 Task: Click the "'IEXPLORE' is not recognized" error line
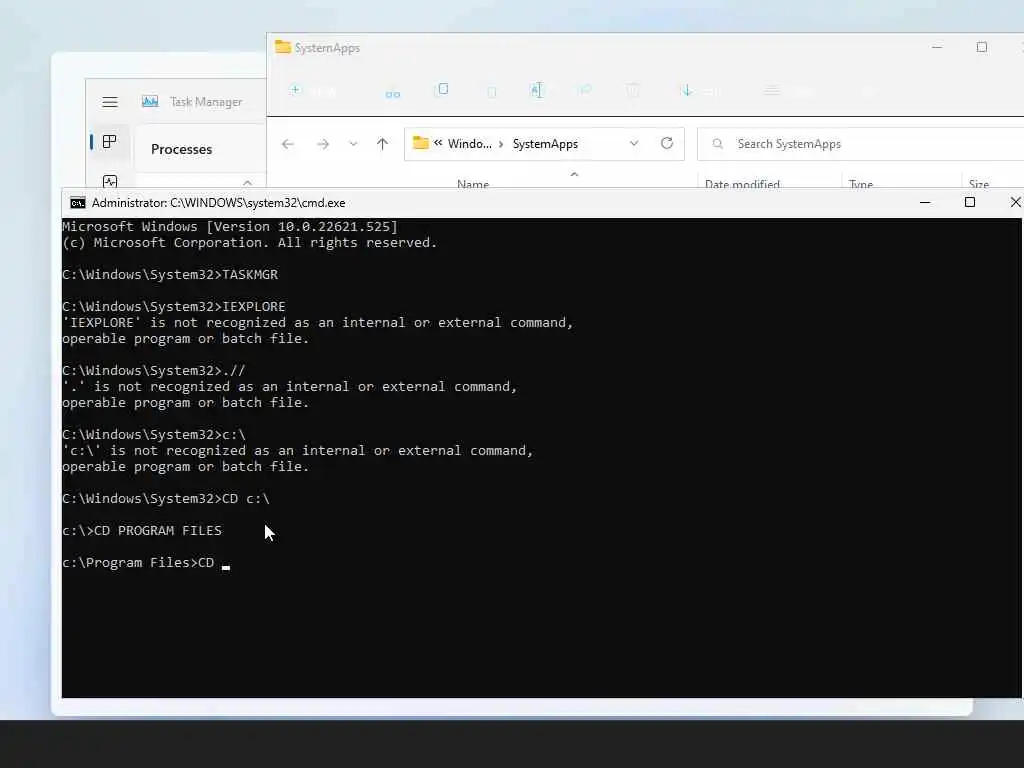(x=317, y=323)
